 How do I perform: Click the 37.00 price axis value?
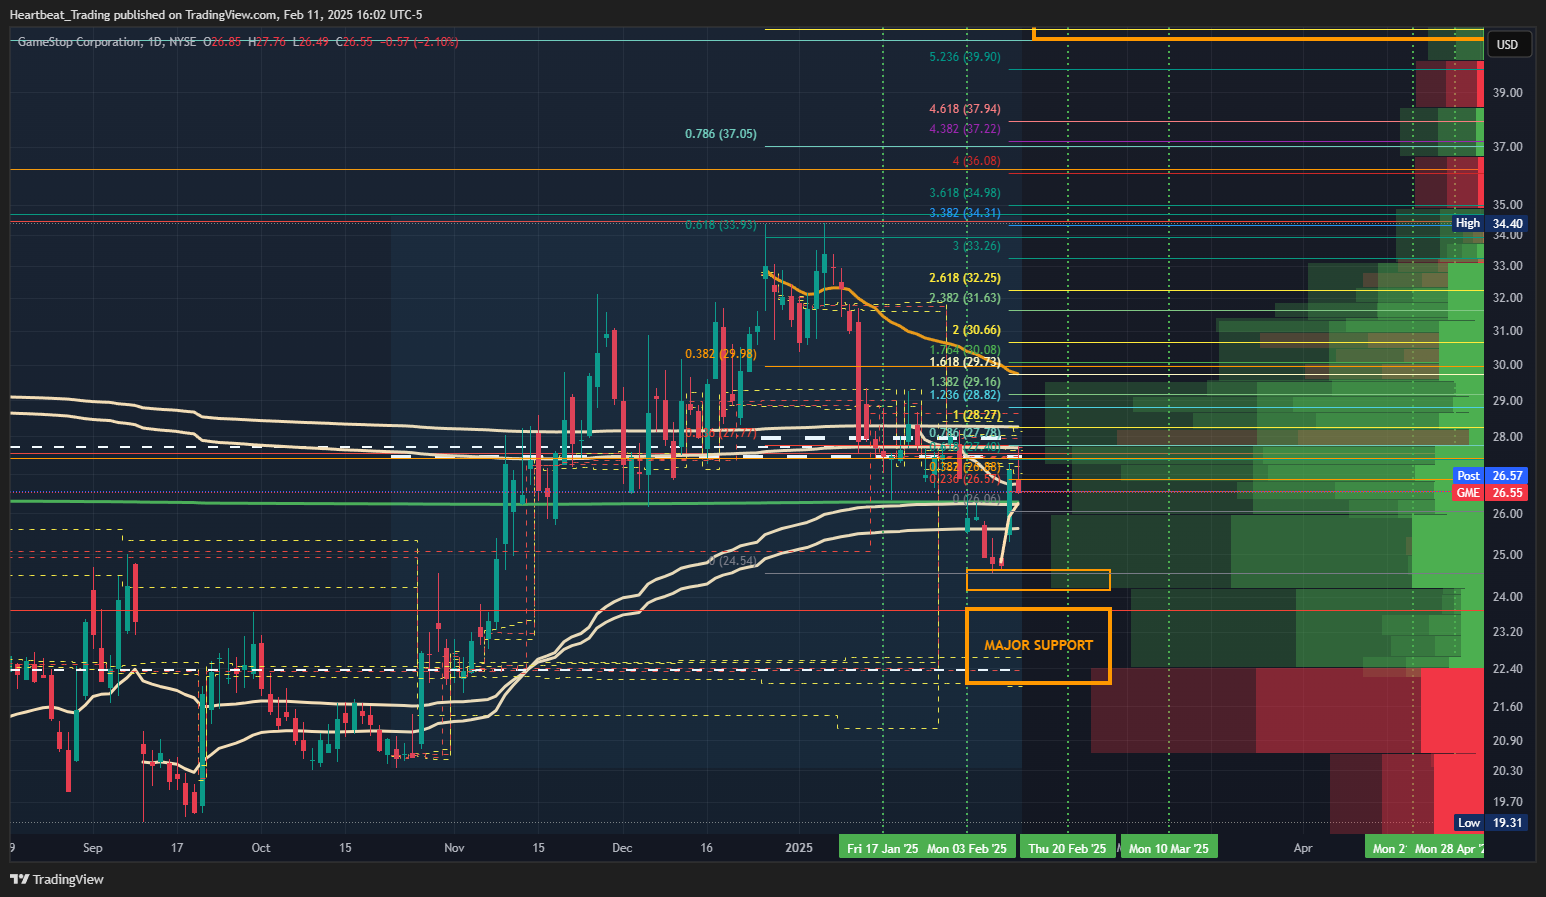[1507, 146]
